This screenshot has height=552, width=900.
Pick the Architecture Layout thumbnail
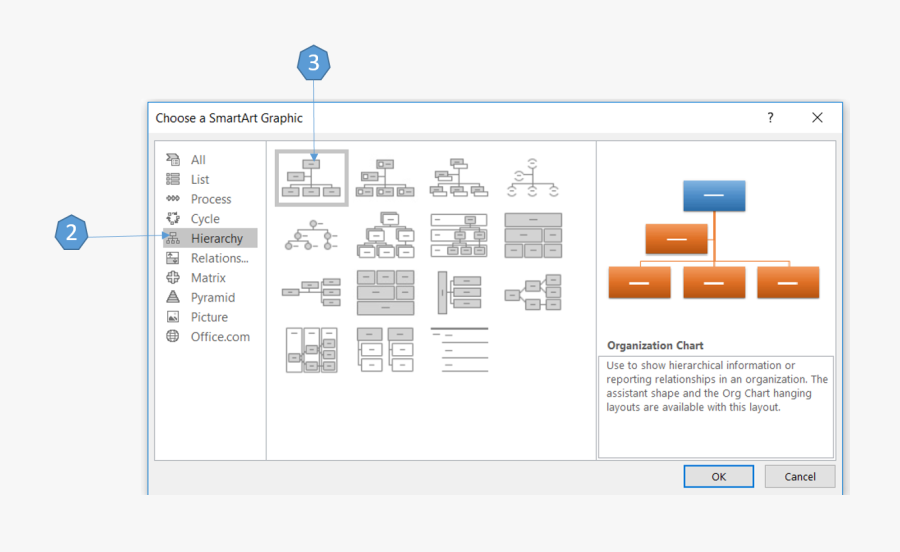click(x=385, y=292)
